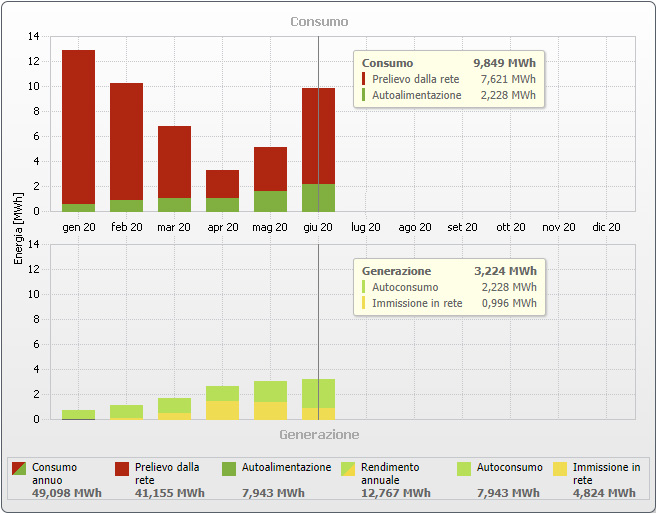Select the mar 20 consumption bar
The height and width of the screenshot is (513, 656).
pyautogui.click(x=174, y=169)
